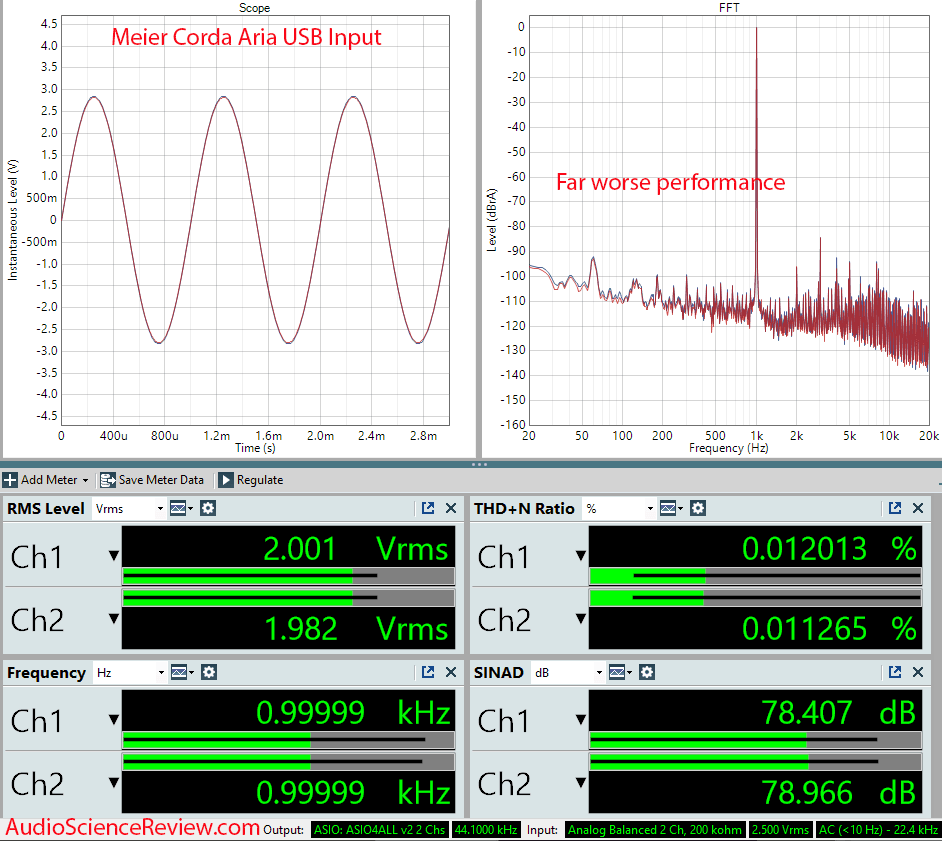
Task: Close the SINAD meter
Action: point(918,672)
